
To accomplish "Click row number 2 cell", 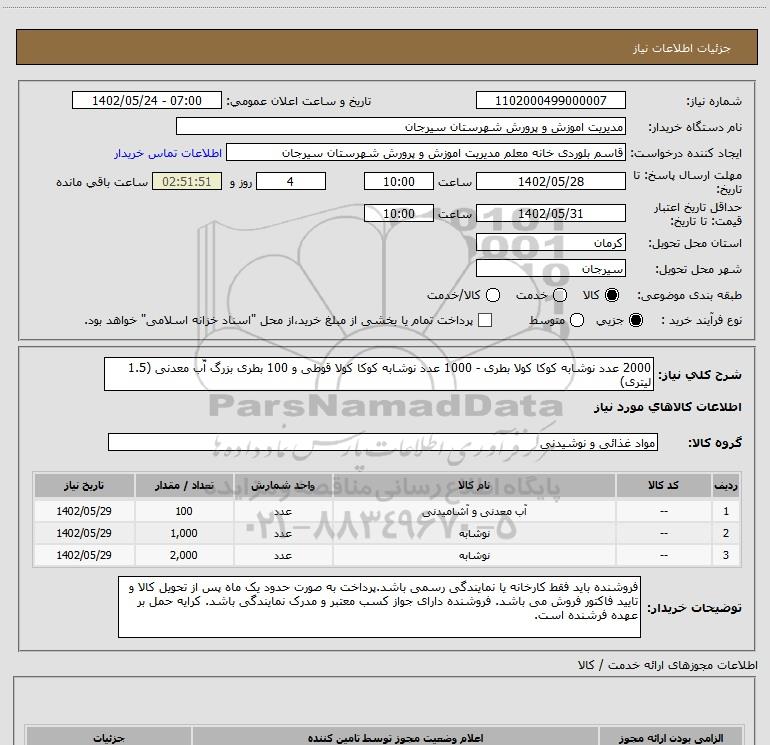I will (x=726, y=533).
